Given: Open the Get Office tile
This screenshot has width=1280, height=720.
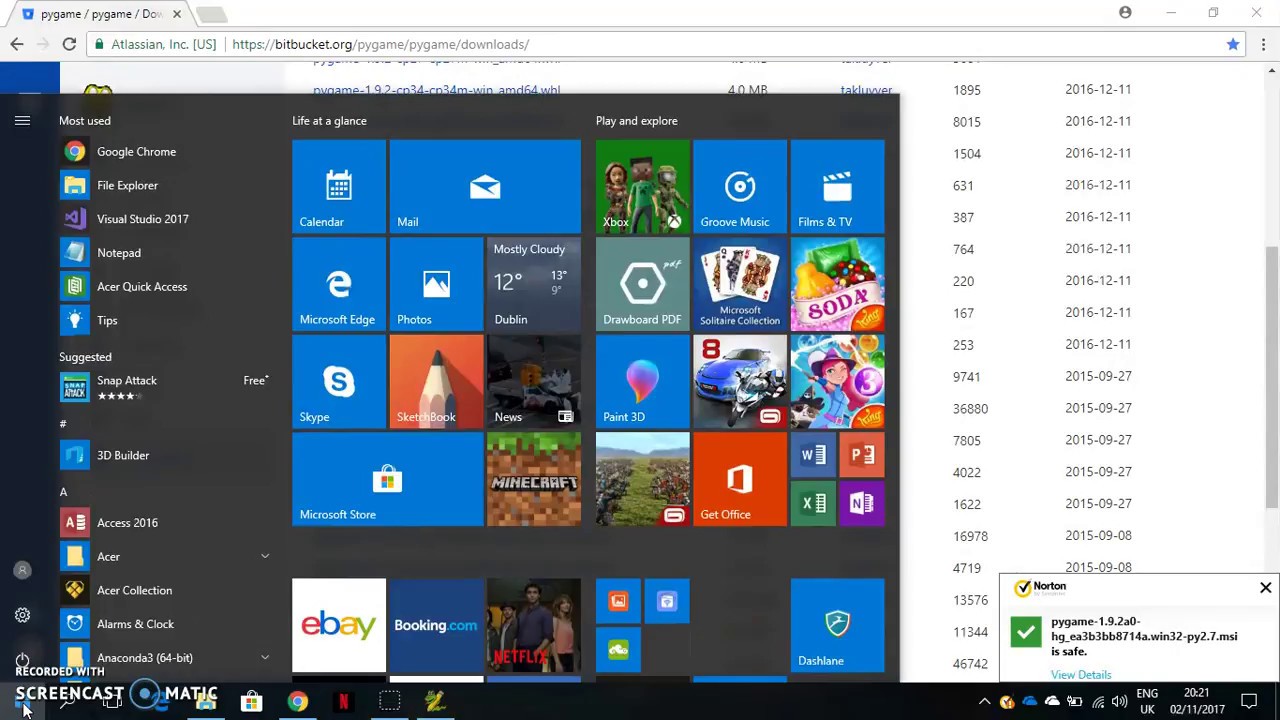Looking at the screenshot, I should [740, 479].
